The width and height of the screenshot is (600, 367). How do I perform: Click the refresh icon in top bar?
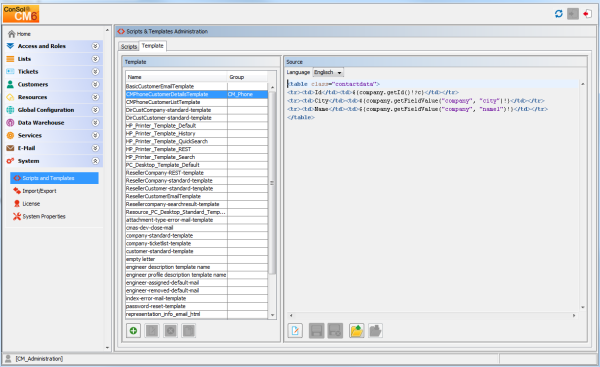559,14
